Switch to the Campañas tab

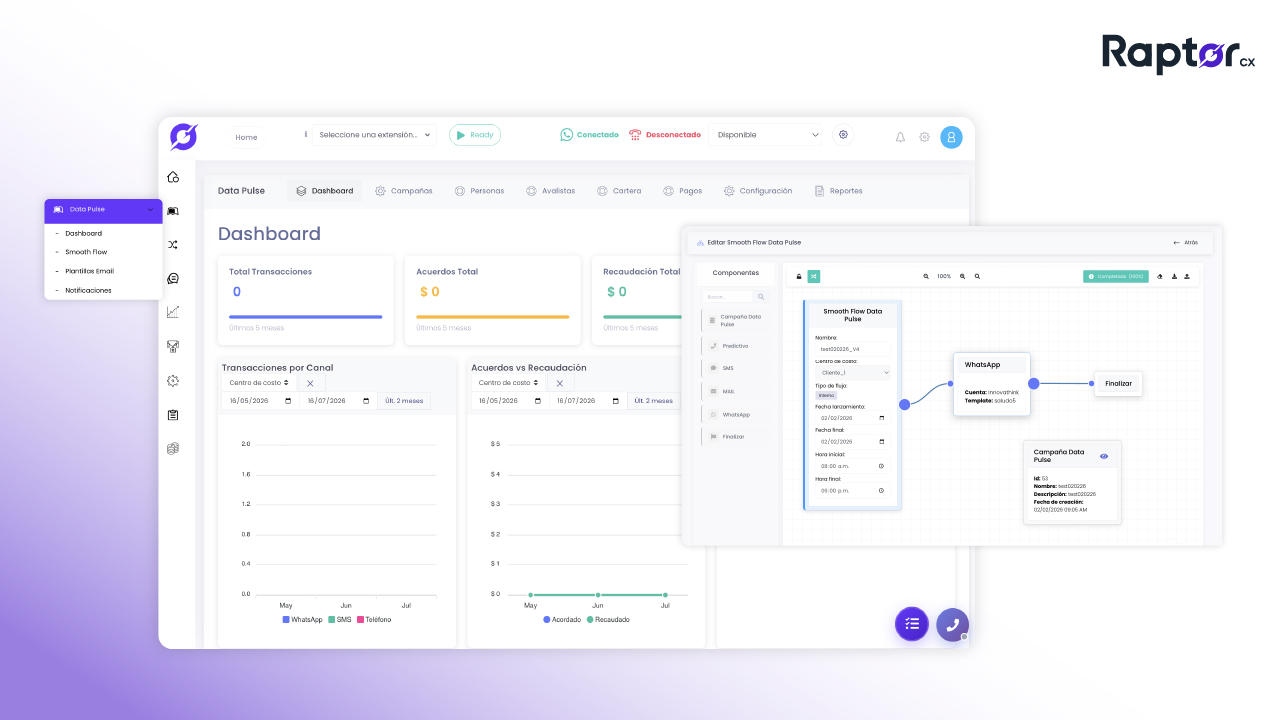click(404, 191)
